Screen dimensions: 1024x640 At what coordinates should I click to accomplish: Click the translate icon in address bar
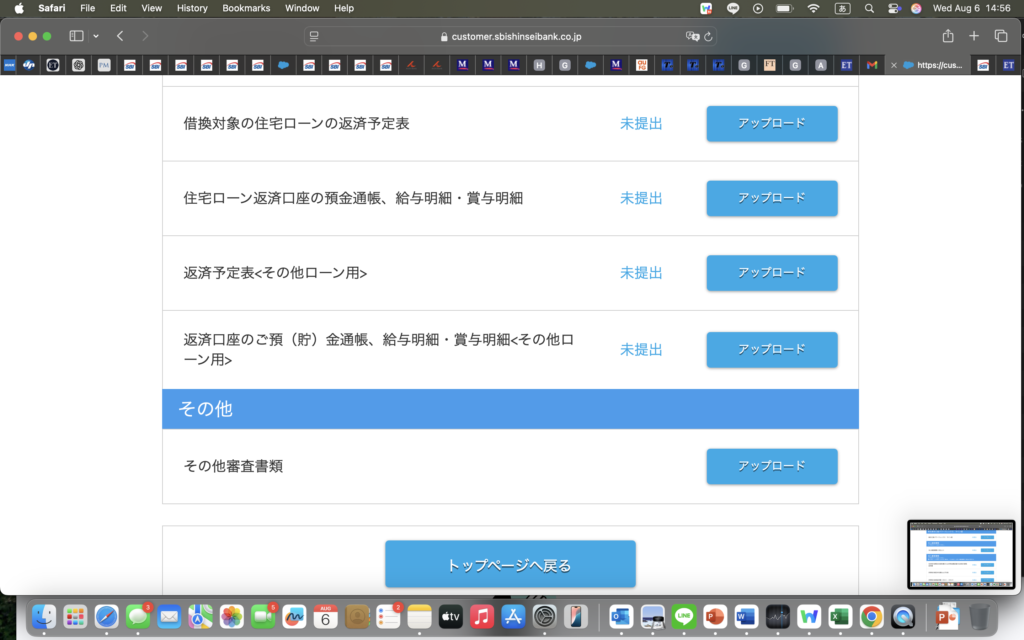[x=691, y=36]
